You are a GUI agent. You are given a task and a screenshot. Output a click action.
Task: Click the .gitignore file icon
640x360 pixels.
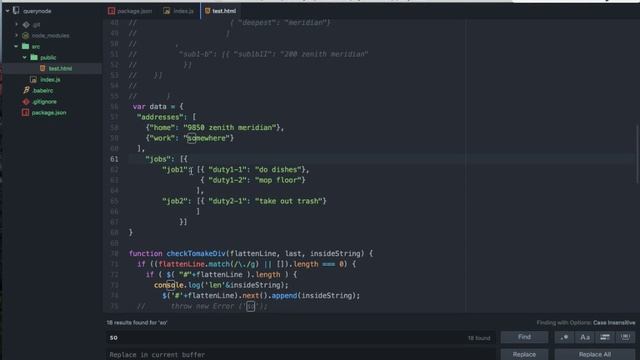(26, 102)
